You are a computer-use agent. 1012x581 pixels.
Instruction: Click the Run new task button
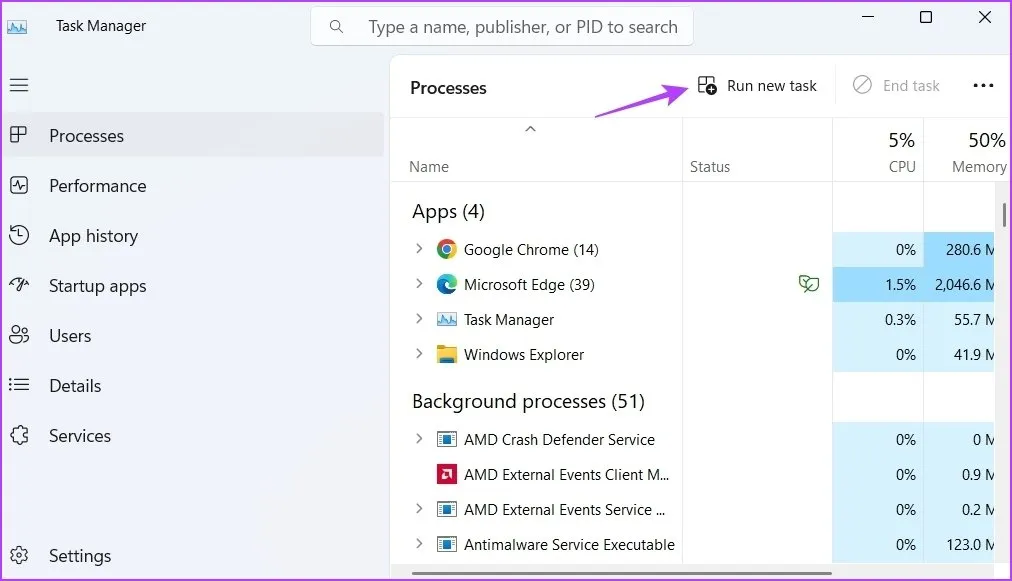(x=757, y=86)
